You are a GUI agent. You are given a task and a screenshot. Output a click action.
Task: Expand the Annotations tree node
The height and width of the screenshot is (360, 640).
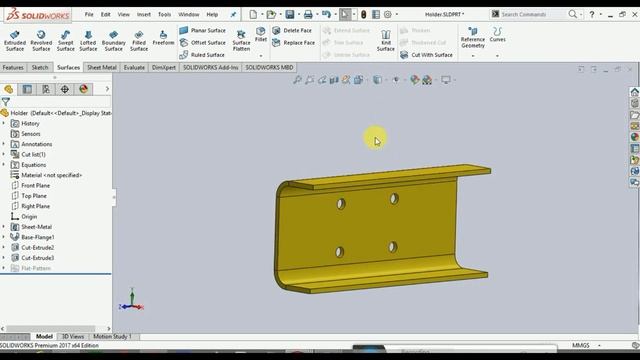click(4, 144)
